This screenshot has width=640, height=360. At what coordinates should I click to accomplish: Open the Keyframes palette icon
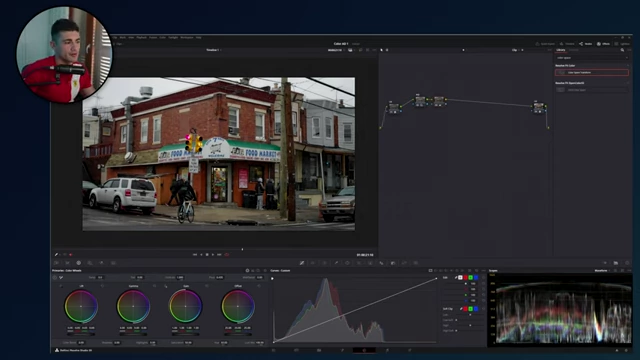click(604, 263)
